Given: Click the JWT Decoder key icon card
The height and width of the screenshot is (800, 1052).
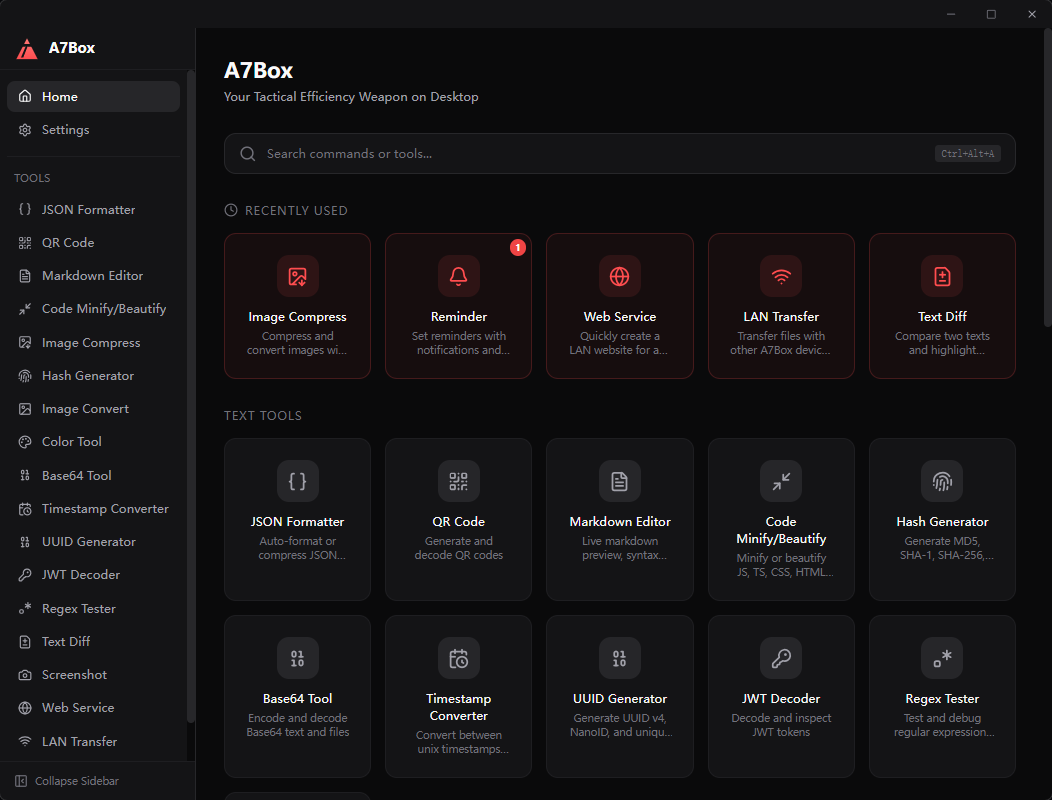Looking at the screenshot, I should 781,658.
